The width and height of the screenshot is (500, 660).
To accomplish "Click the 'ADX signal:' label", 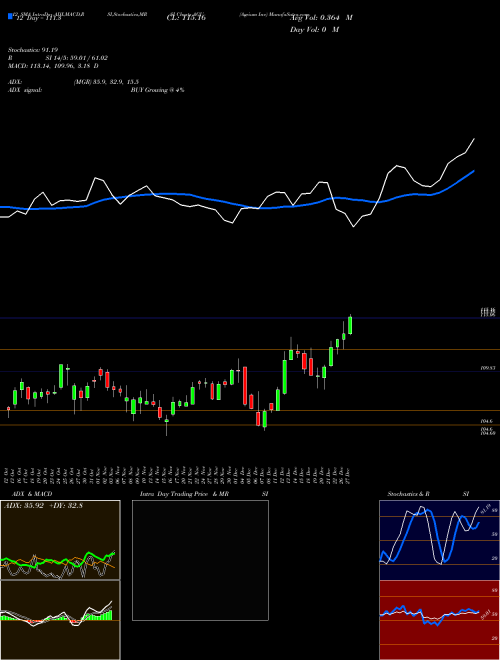I will pos(25,90).
